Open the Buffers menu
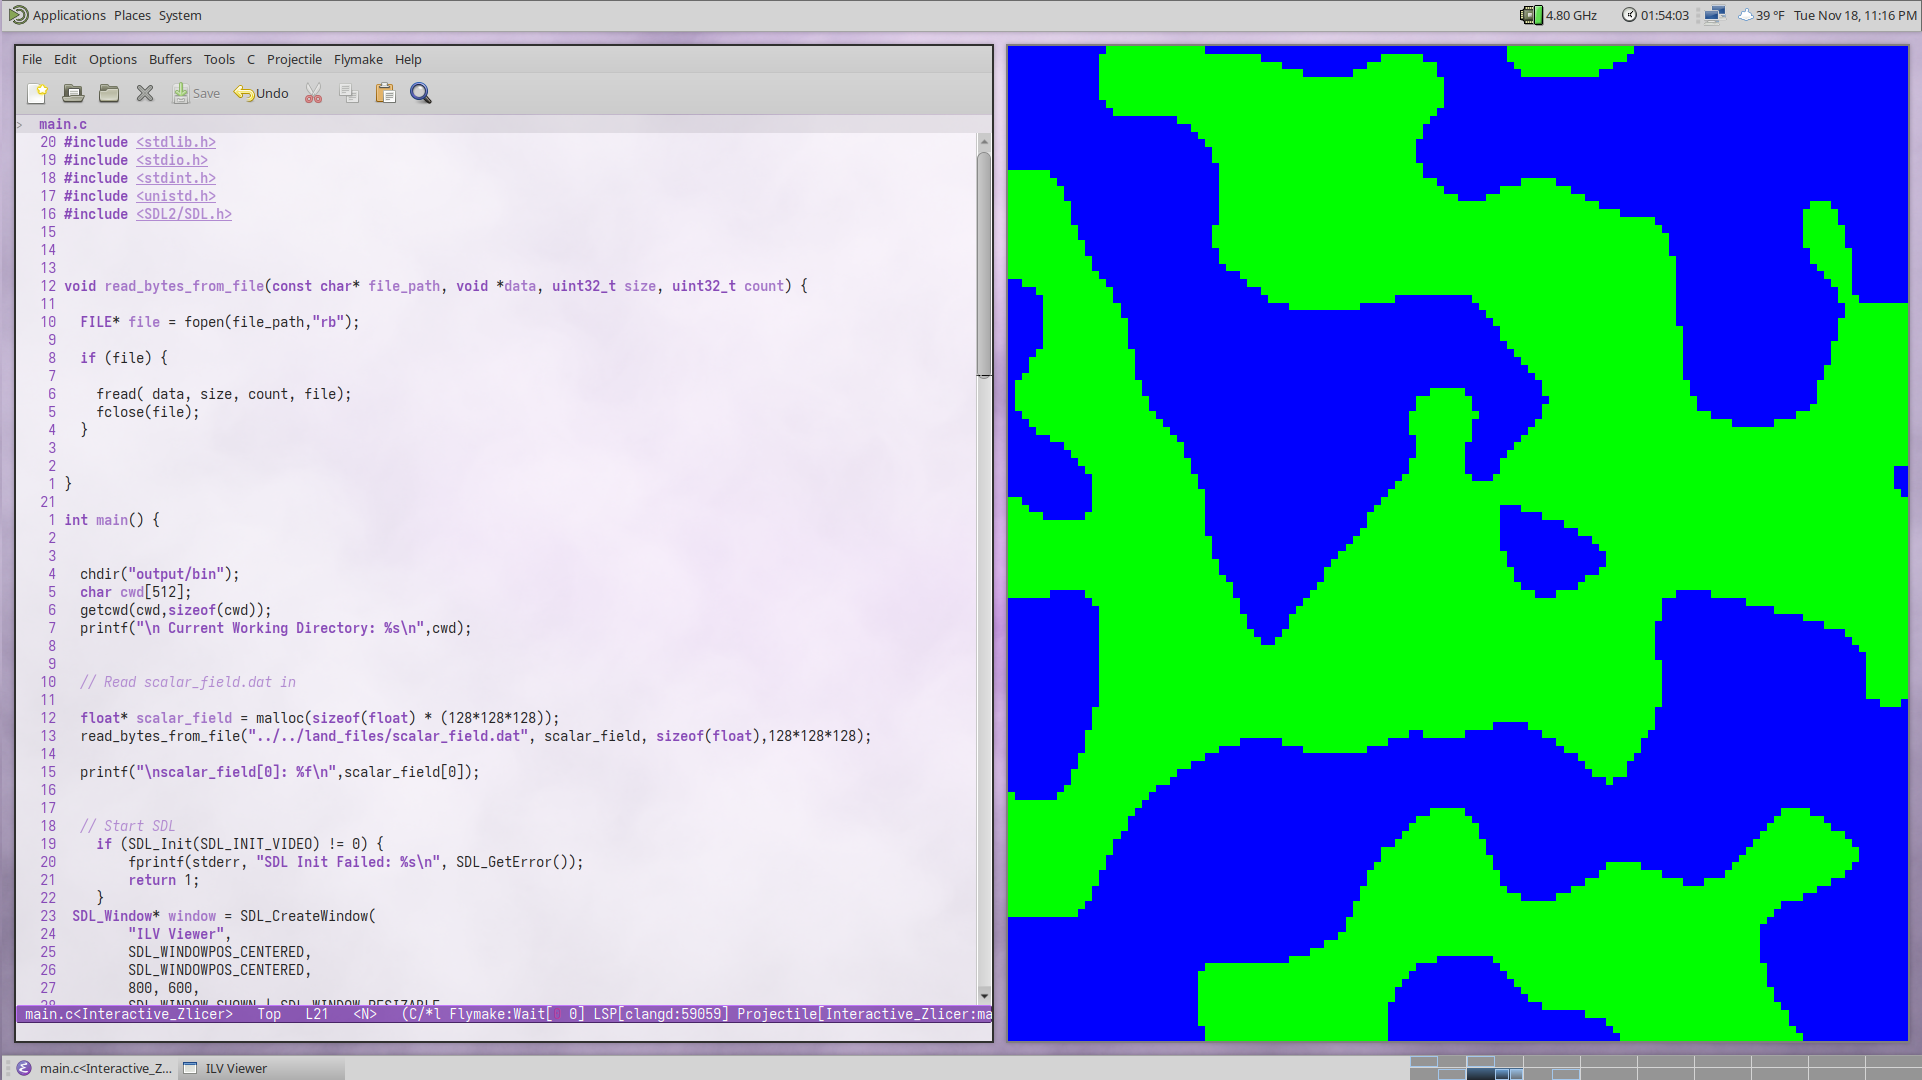 (170, 59)
